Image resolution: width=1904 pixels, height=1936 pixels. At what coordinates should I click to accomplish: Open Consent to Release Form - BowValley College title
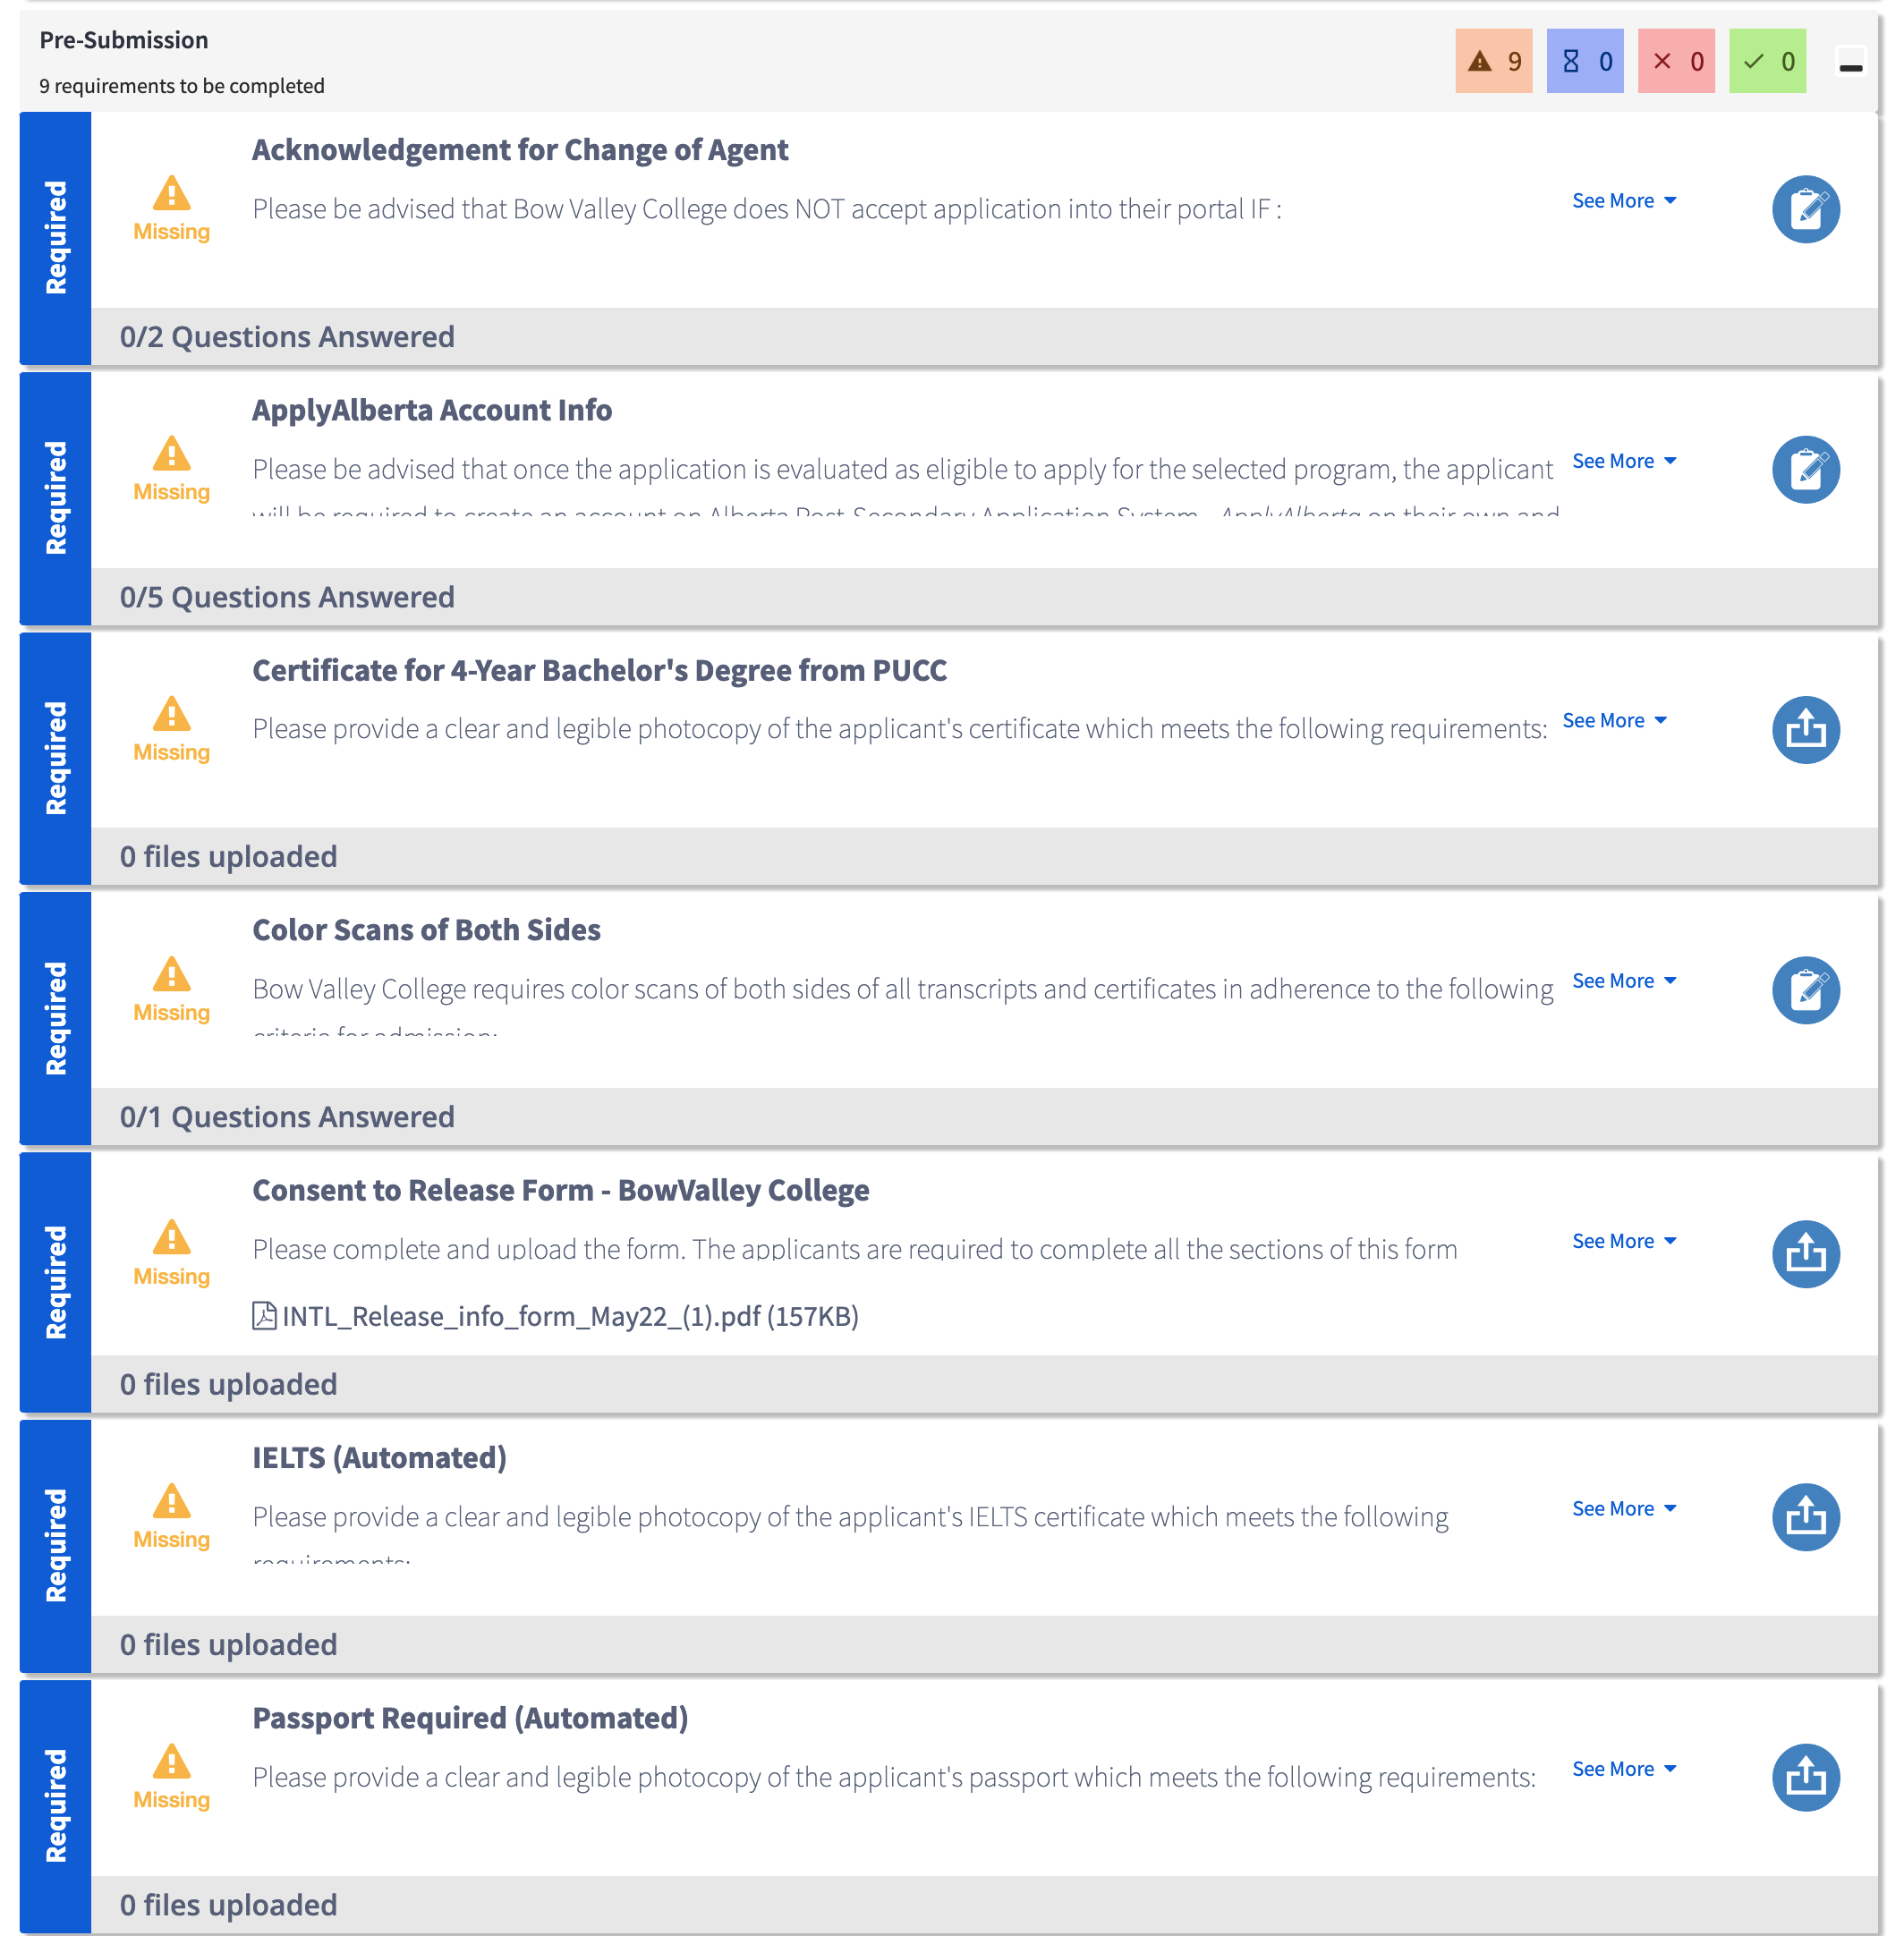click(x=560, y=1190)
